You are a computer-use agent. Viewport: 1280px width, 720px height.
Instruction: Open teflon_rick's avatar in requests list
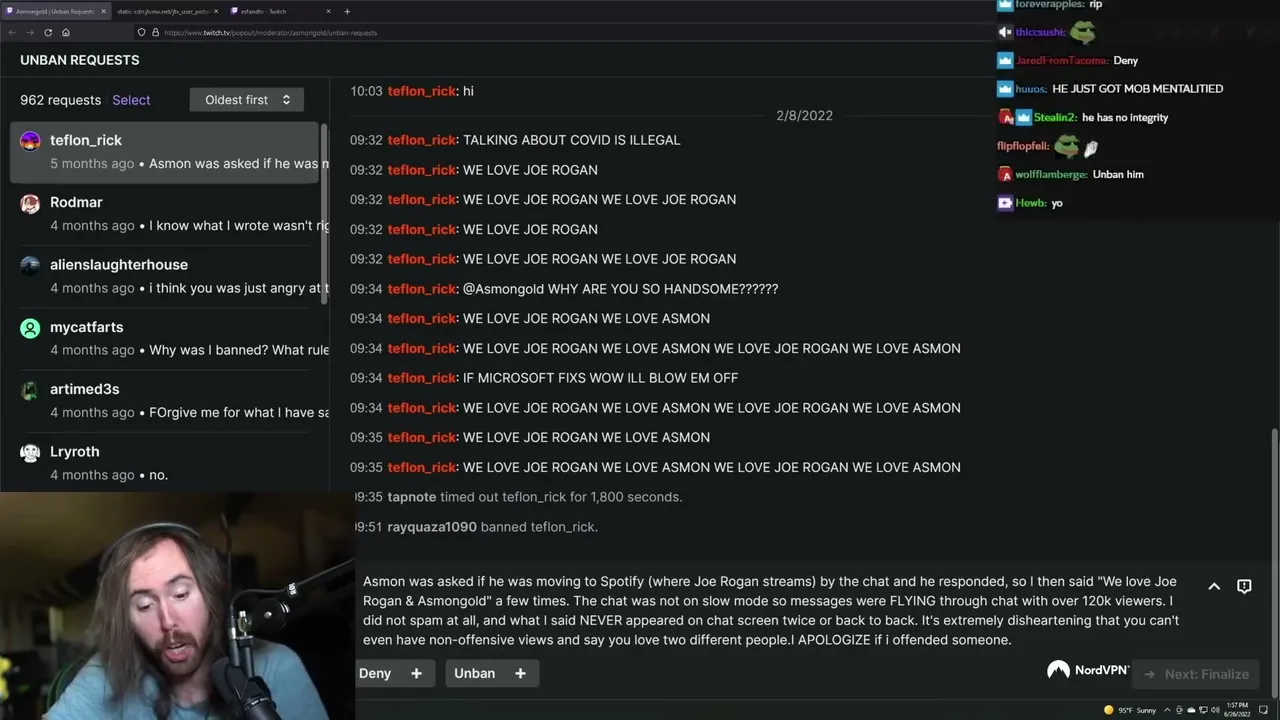(31, 141)
